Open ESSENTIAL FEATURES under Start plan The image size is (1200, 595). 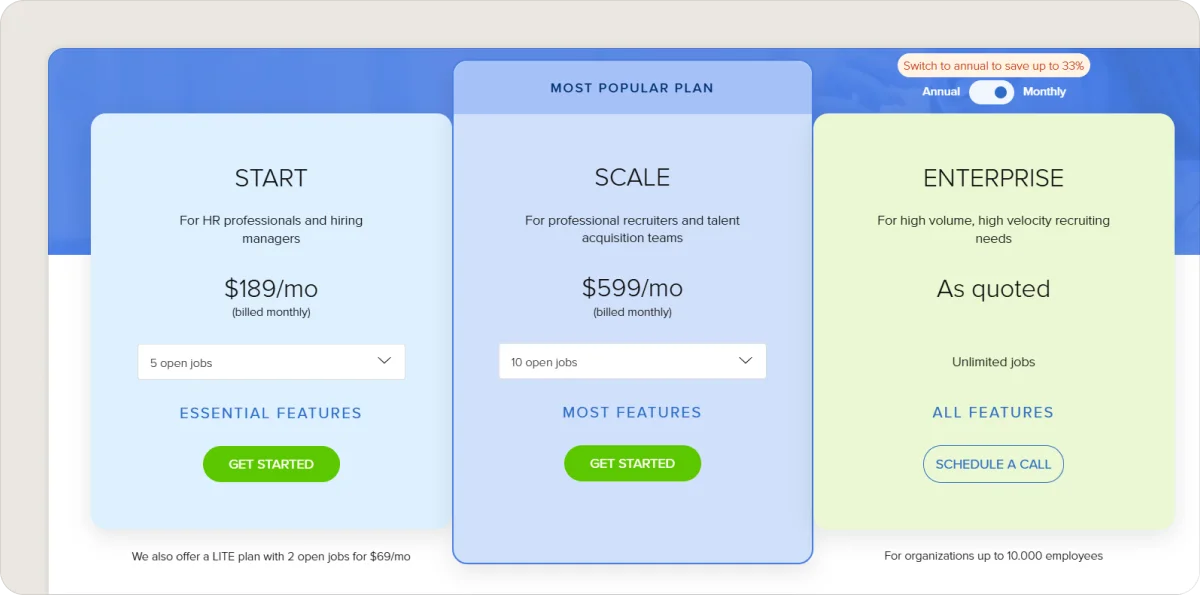[x=271, y=413]
